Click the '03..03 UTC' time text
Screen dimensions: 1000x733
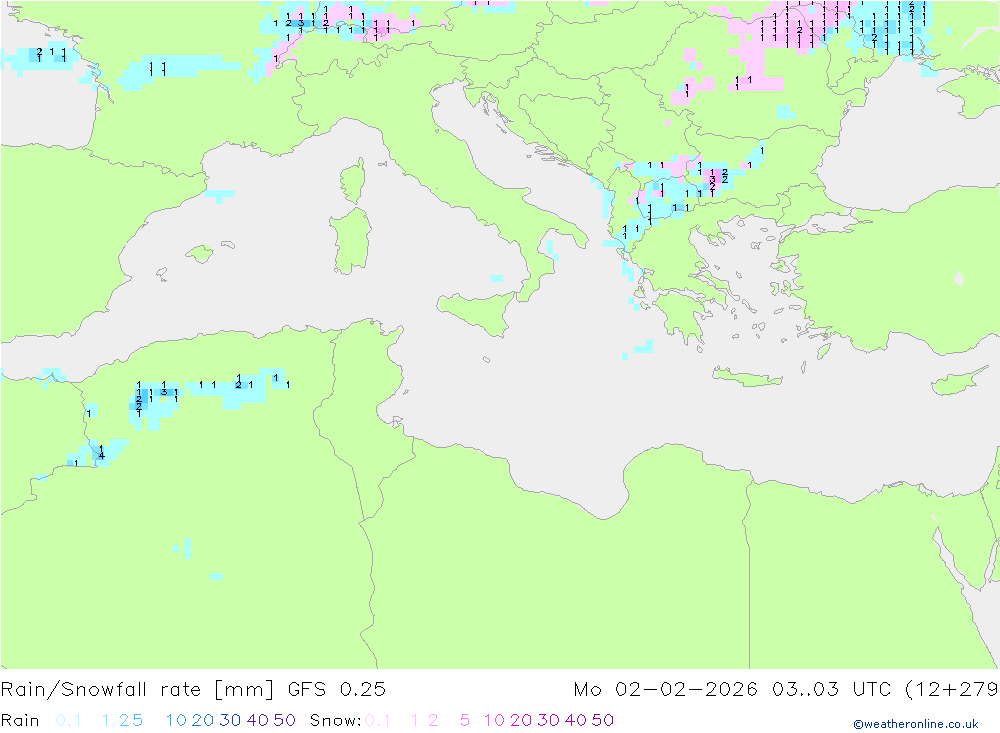(831, 690)
